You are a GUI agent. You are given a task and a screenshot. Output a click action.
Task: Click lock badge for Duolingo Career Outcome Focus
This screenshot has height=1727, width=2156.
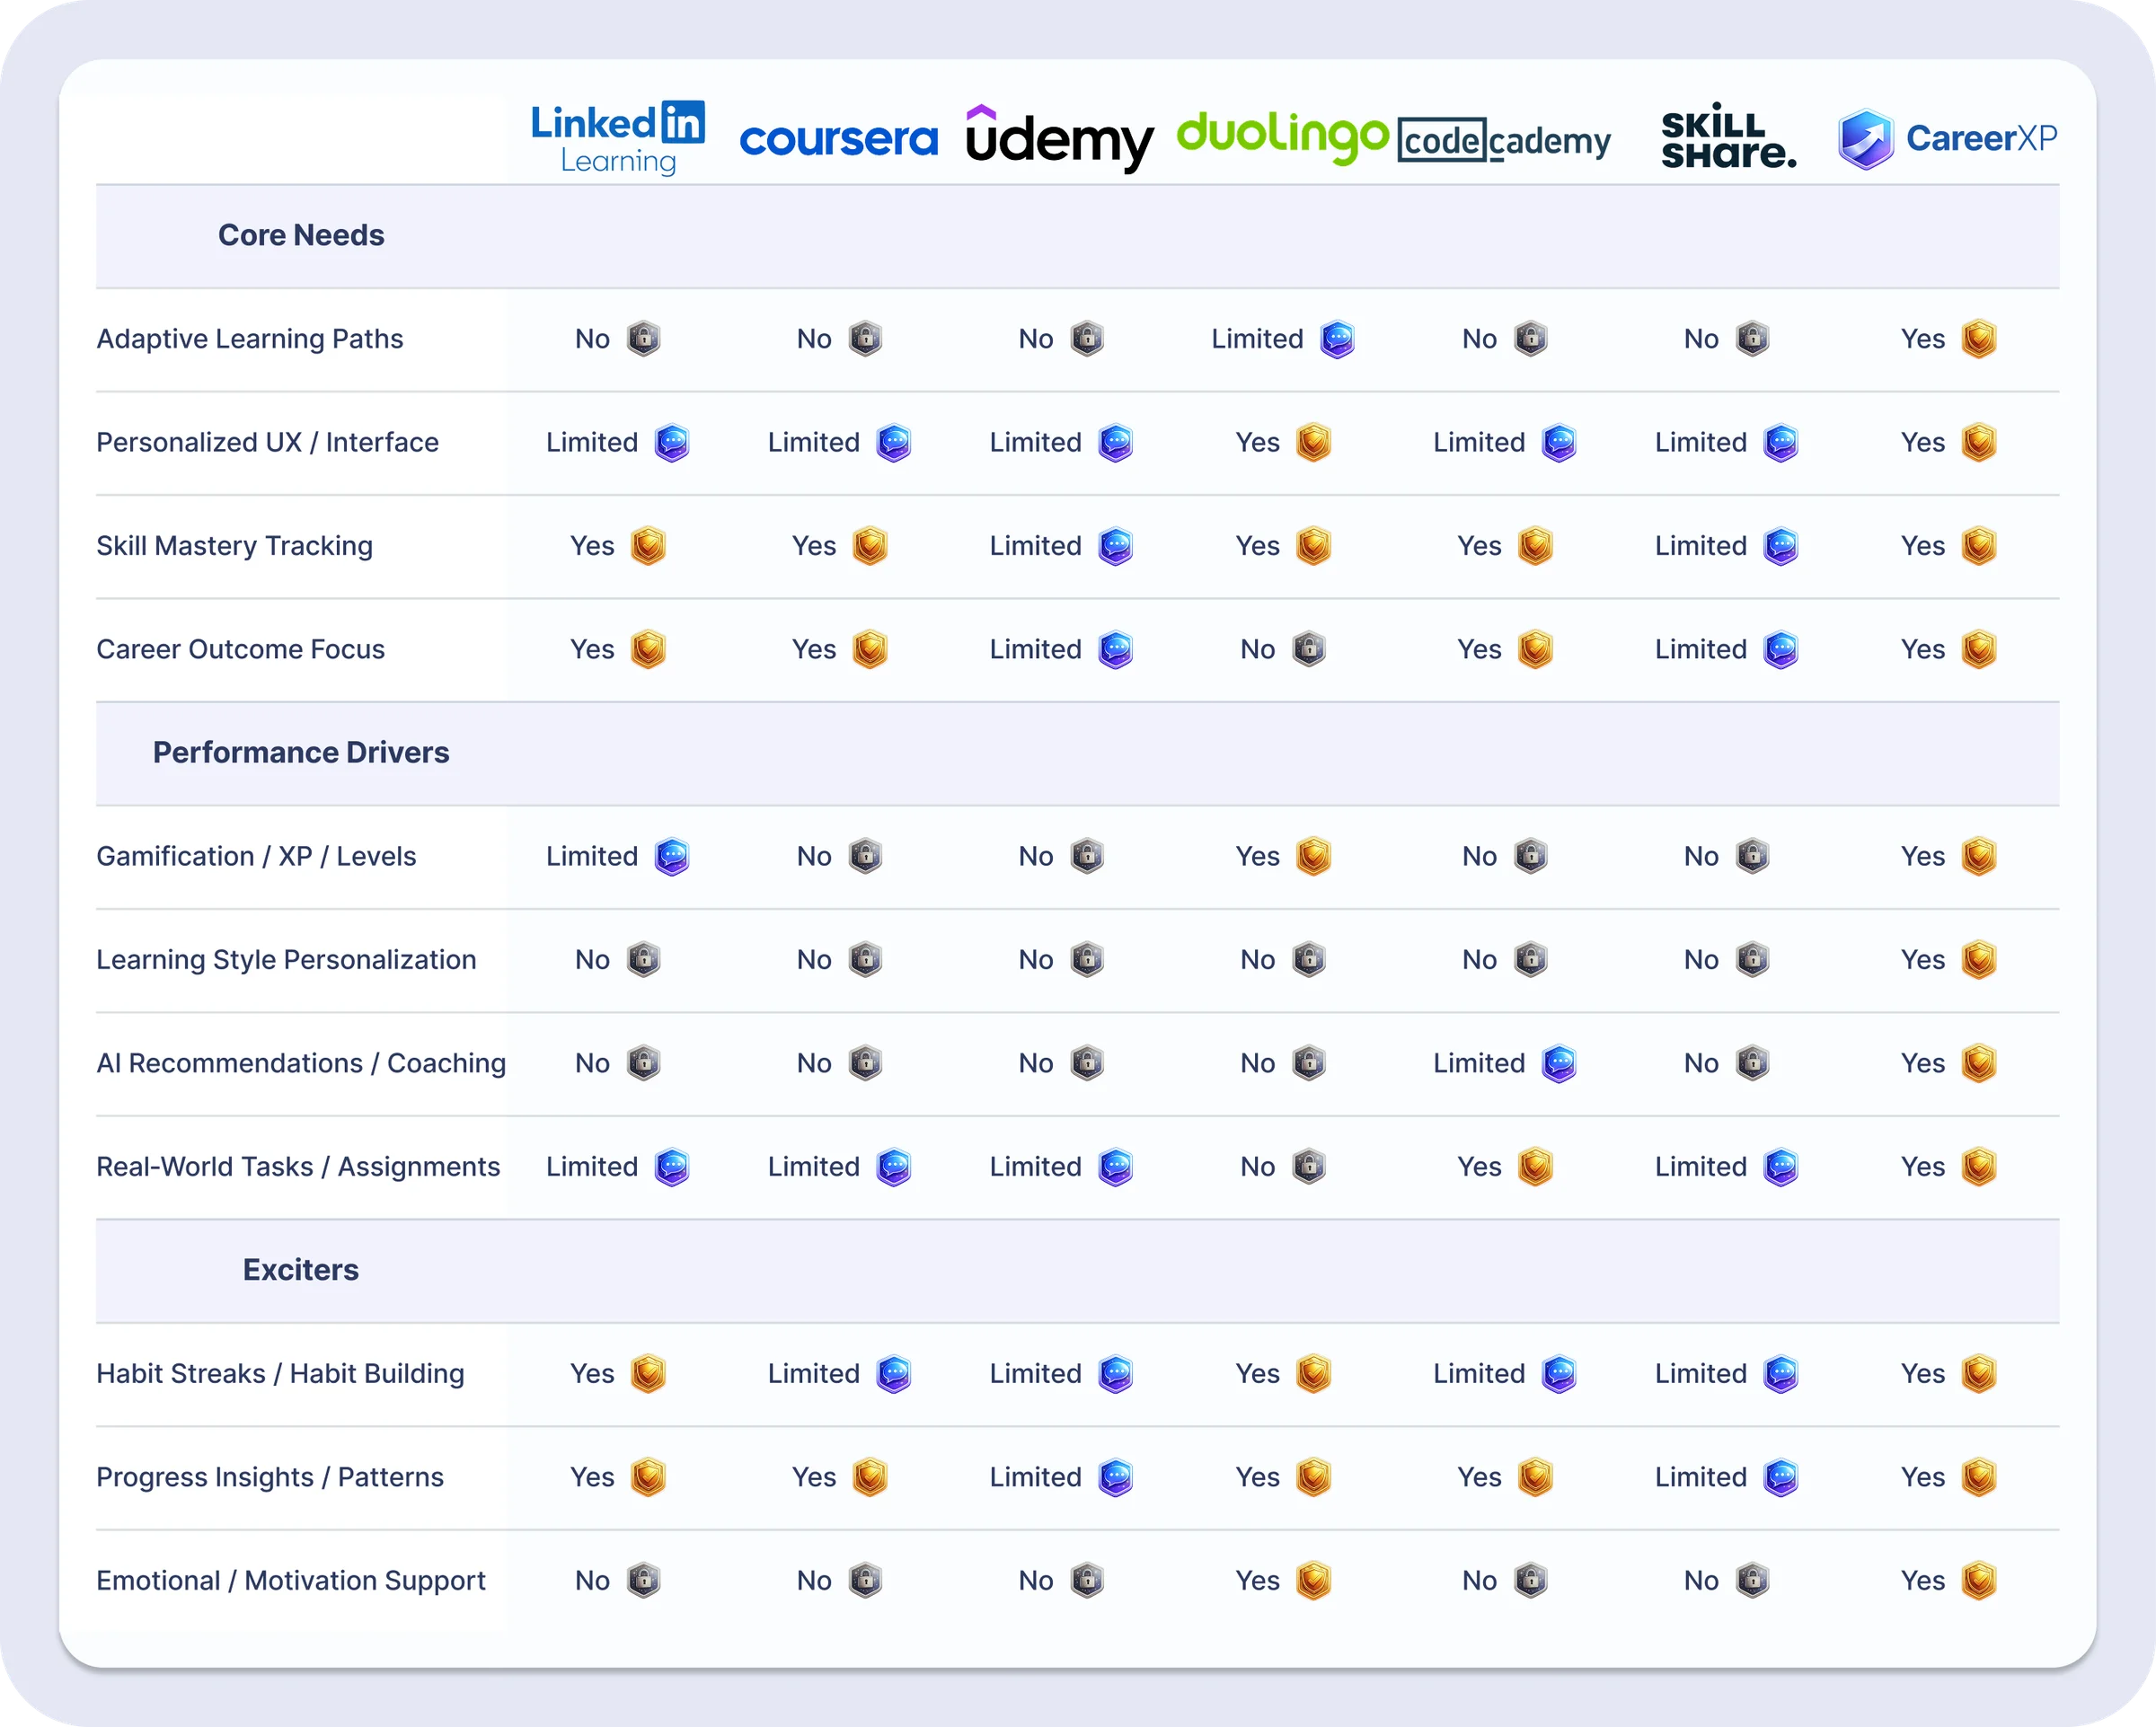coord(1309,649)
